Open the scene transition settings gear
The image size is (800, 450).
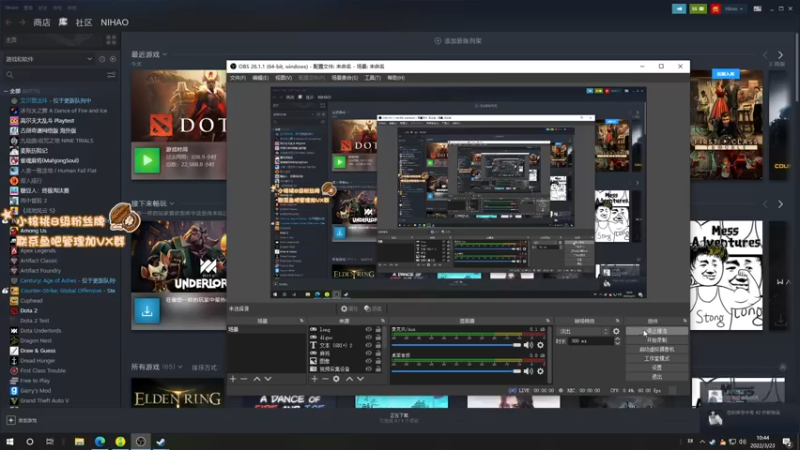[616, 331]
